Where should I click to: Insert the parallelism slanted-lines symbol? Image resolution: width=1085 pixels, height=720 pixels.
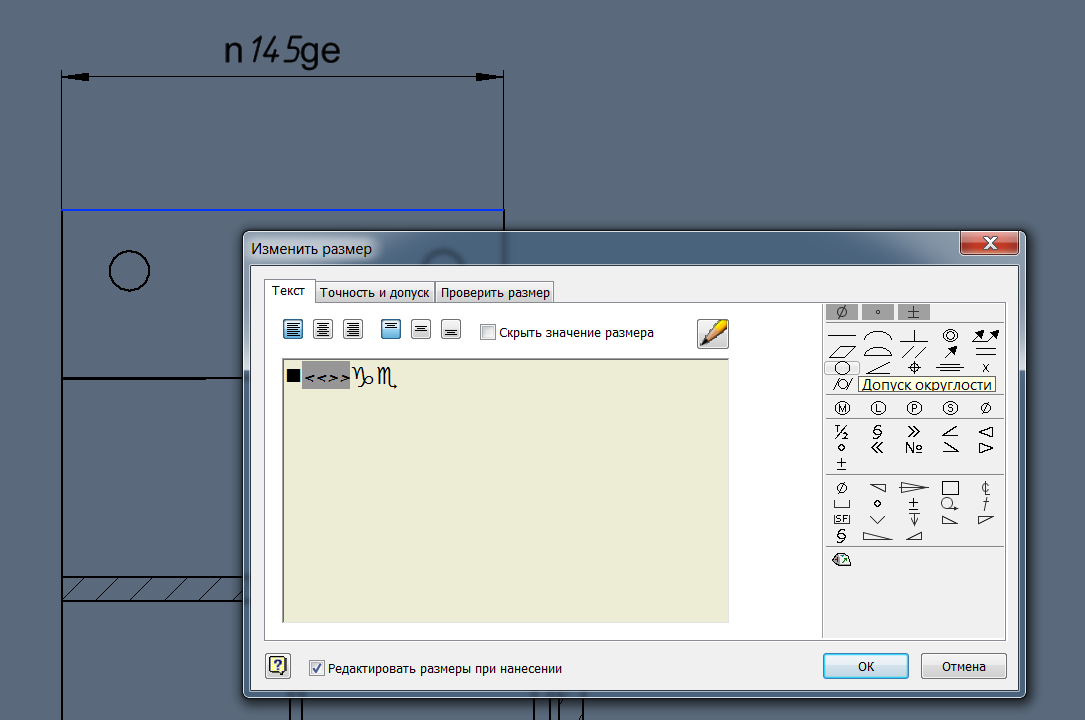click(913, 352)
